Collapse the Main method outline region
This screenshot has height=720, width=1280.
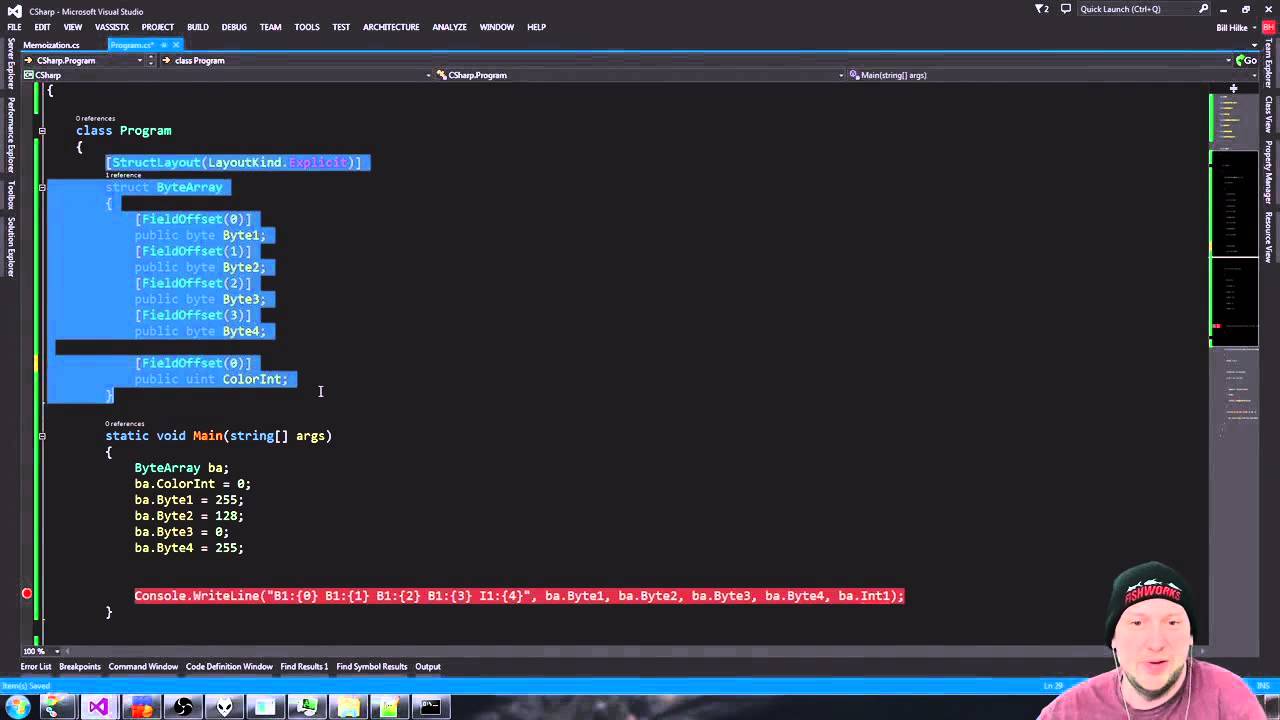click(42, 436)
